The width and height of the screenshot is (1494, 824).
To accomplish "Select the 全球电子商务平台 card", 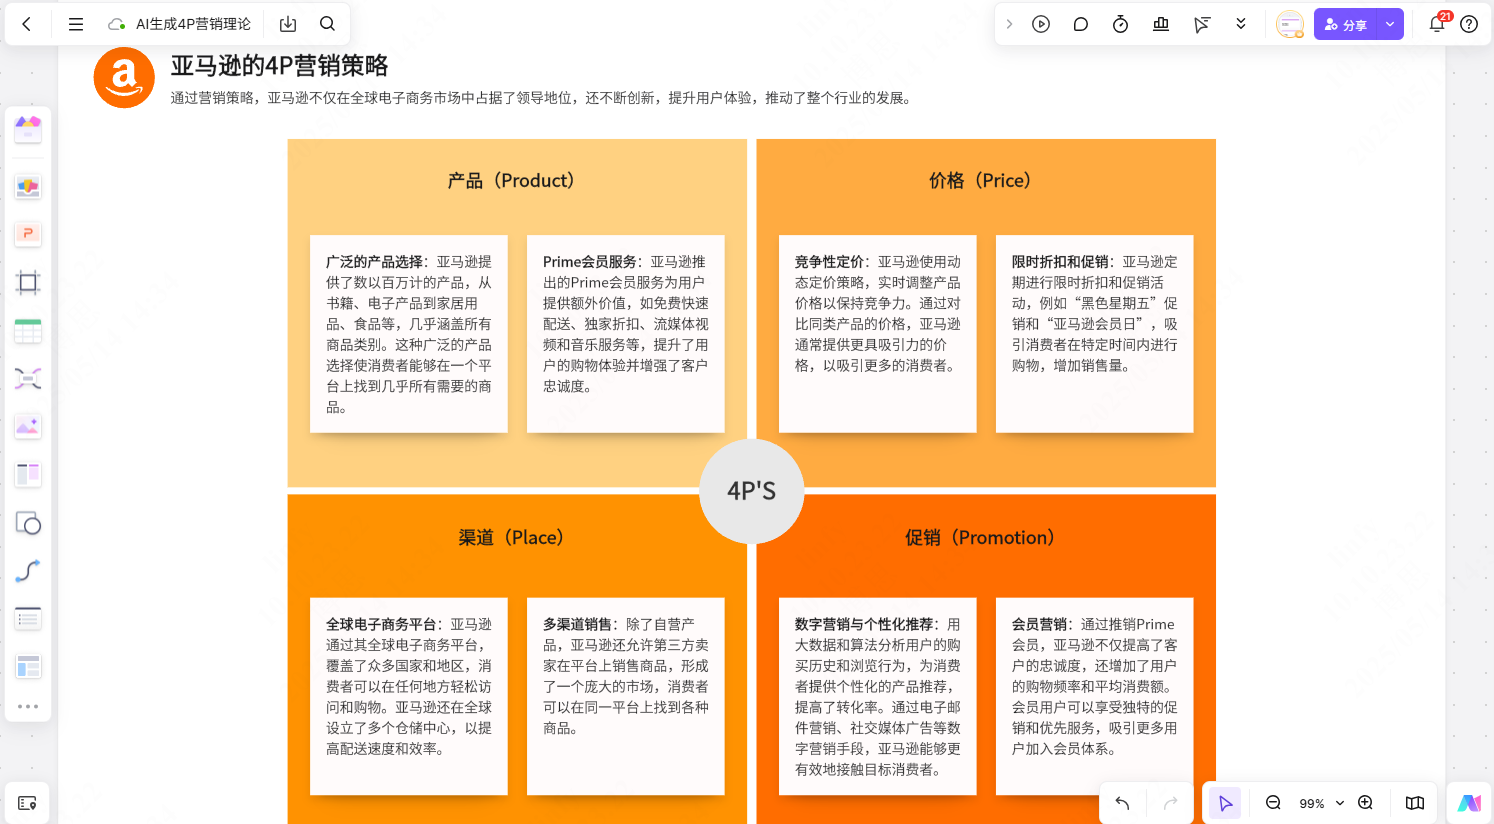I will [x=409, y=696].
